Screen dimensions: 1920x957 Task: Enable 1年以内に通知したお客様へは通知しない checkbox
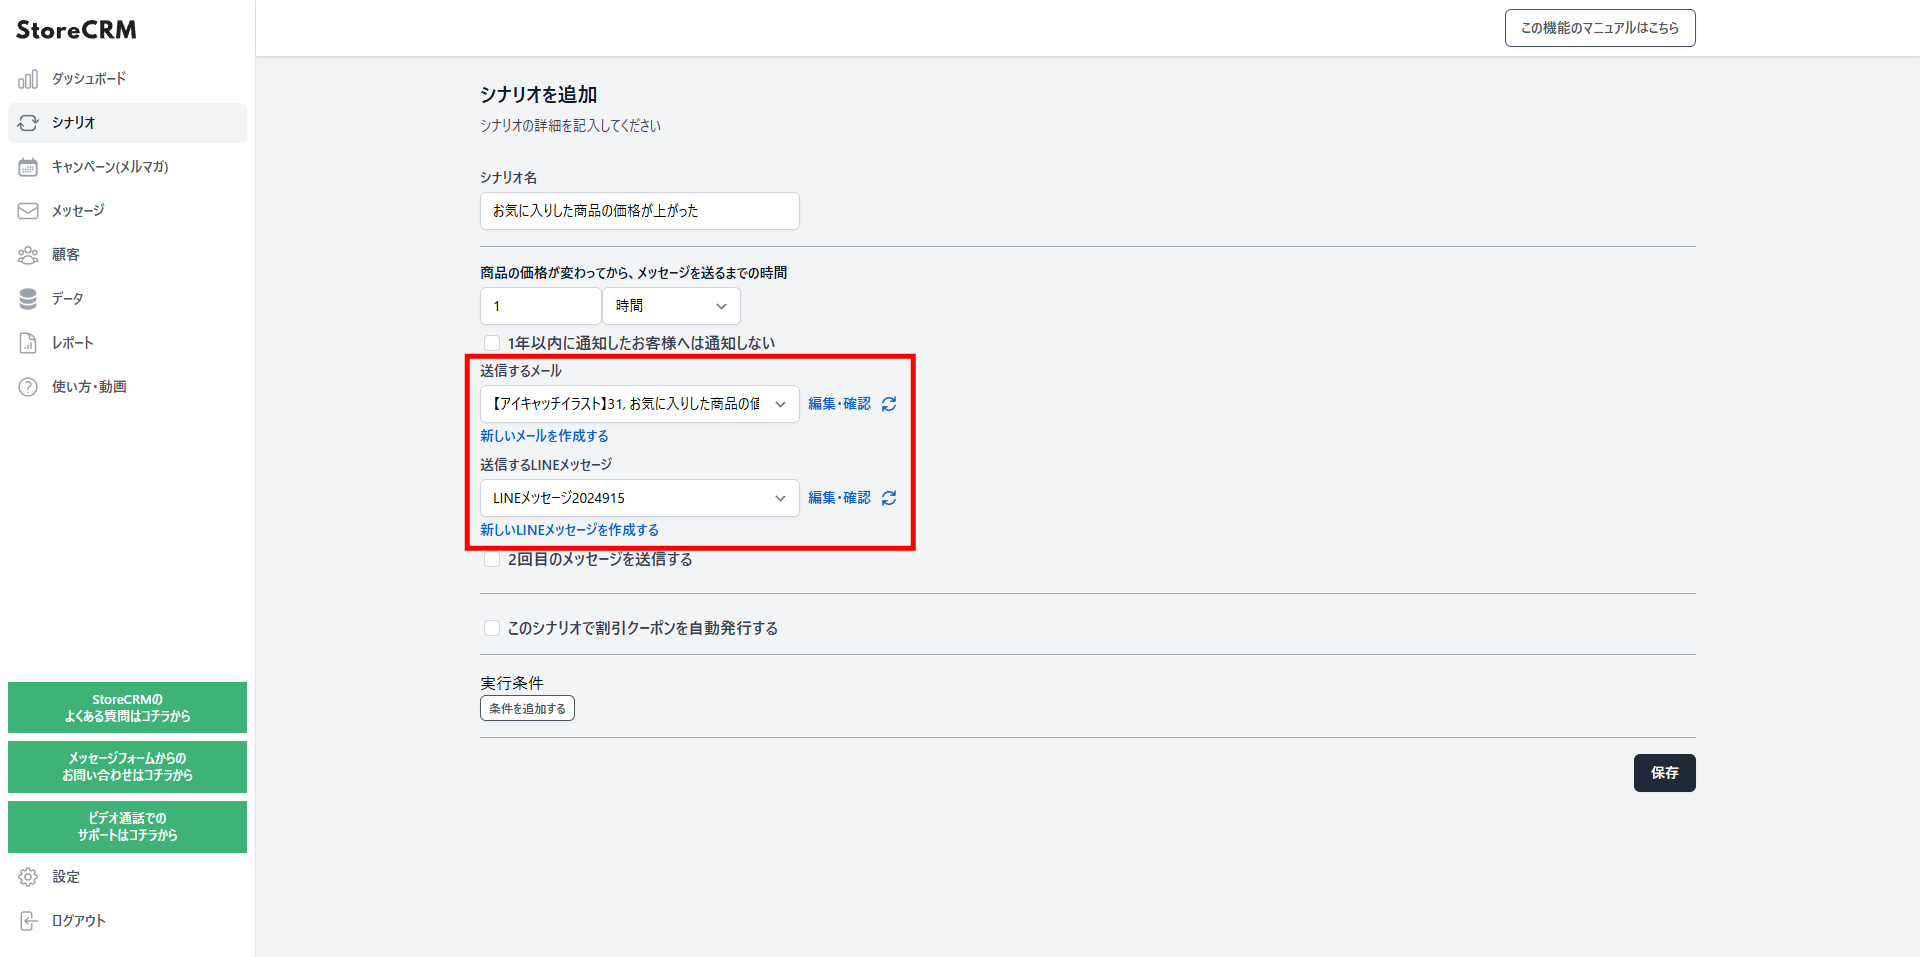click(x=492, y=343)
